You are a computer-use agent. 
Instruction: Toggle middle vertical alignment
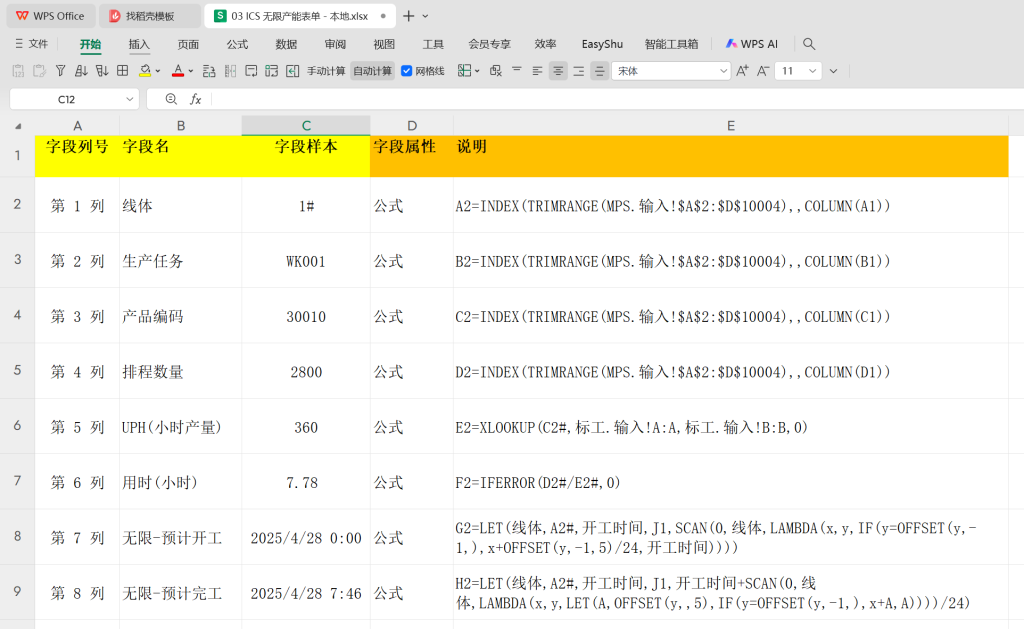600,71
